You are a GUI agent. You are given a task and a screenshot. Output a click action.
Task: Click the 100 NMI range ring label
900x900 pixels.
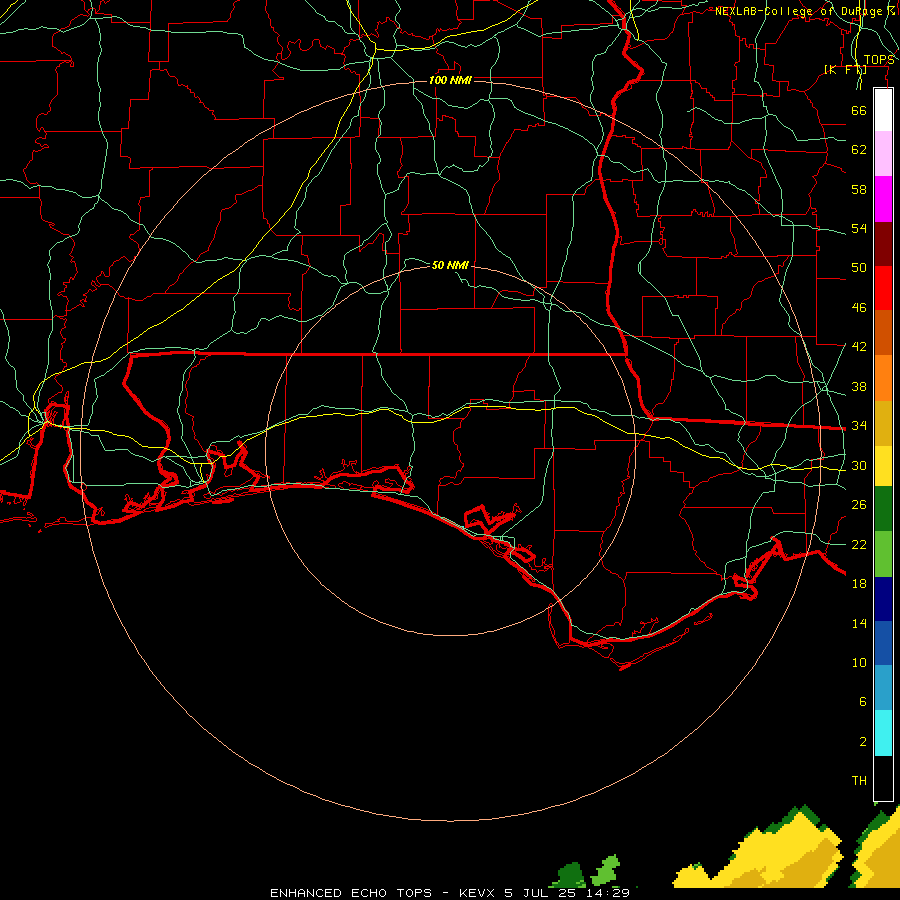(450, 80)
